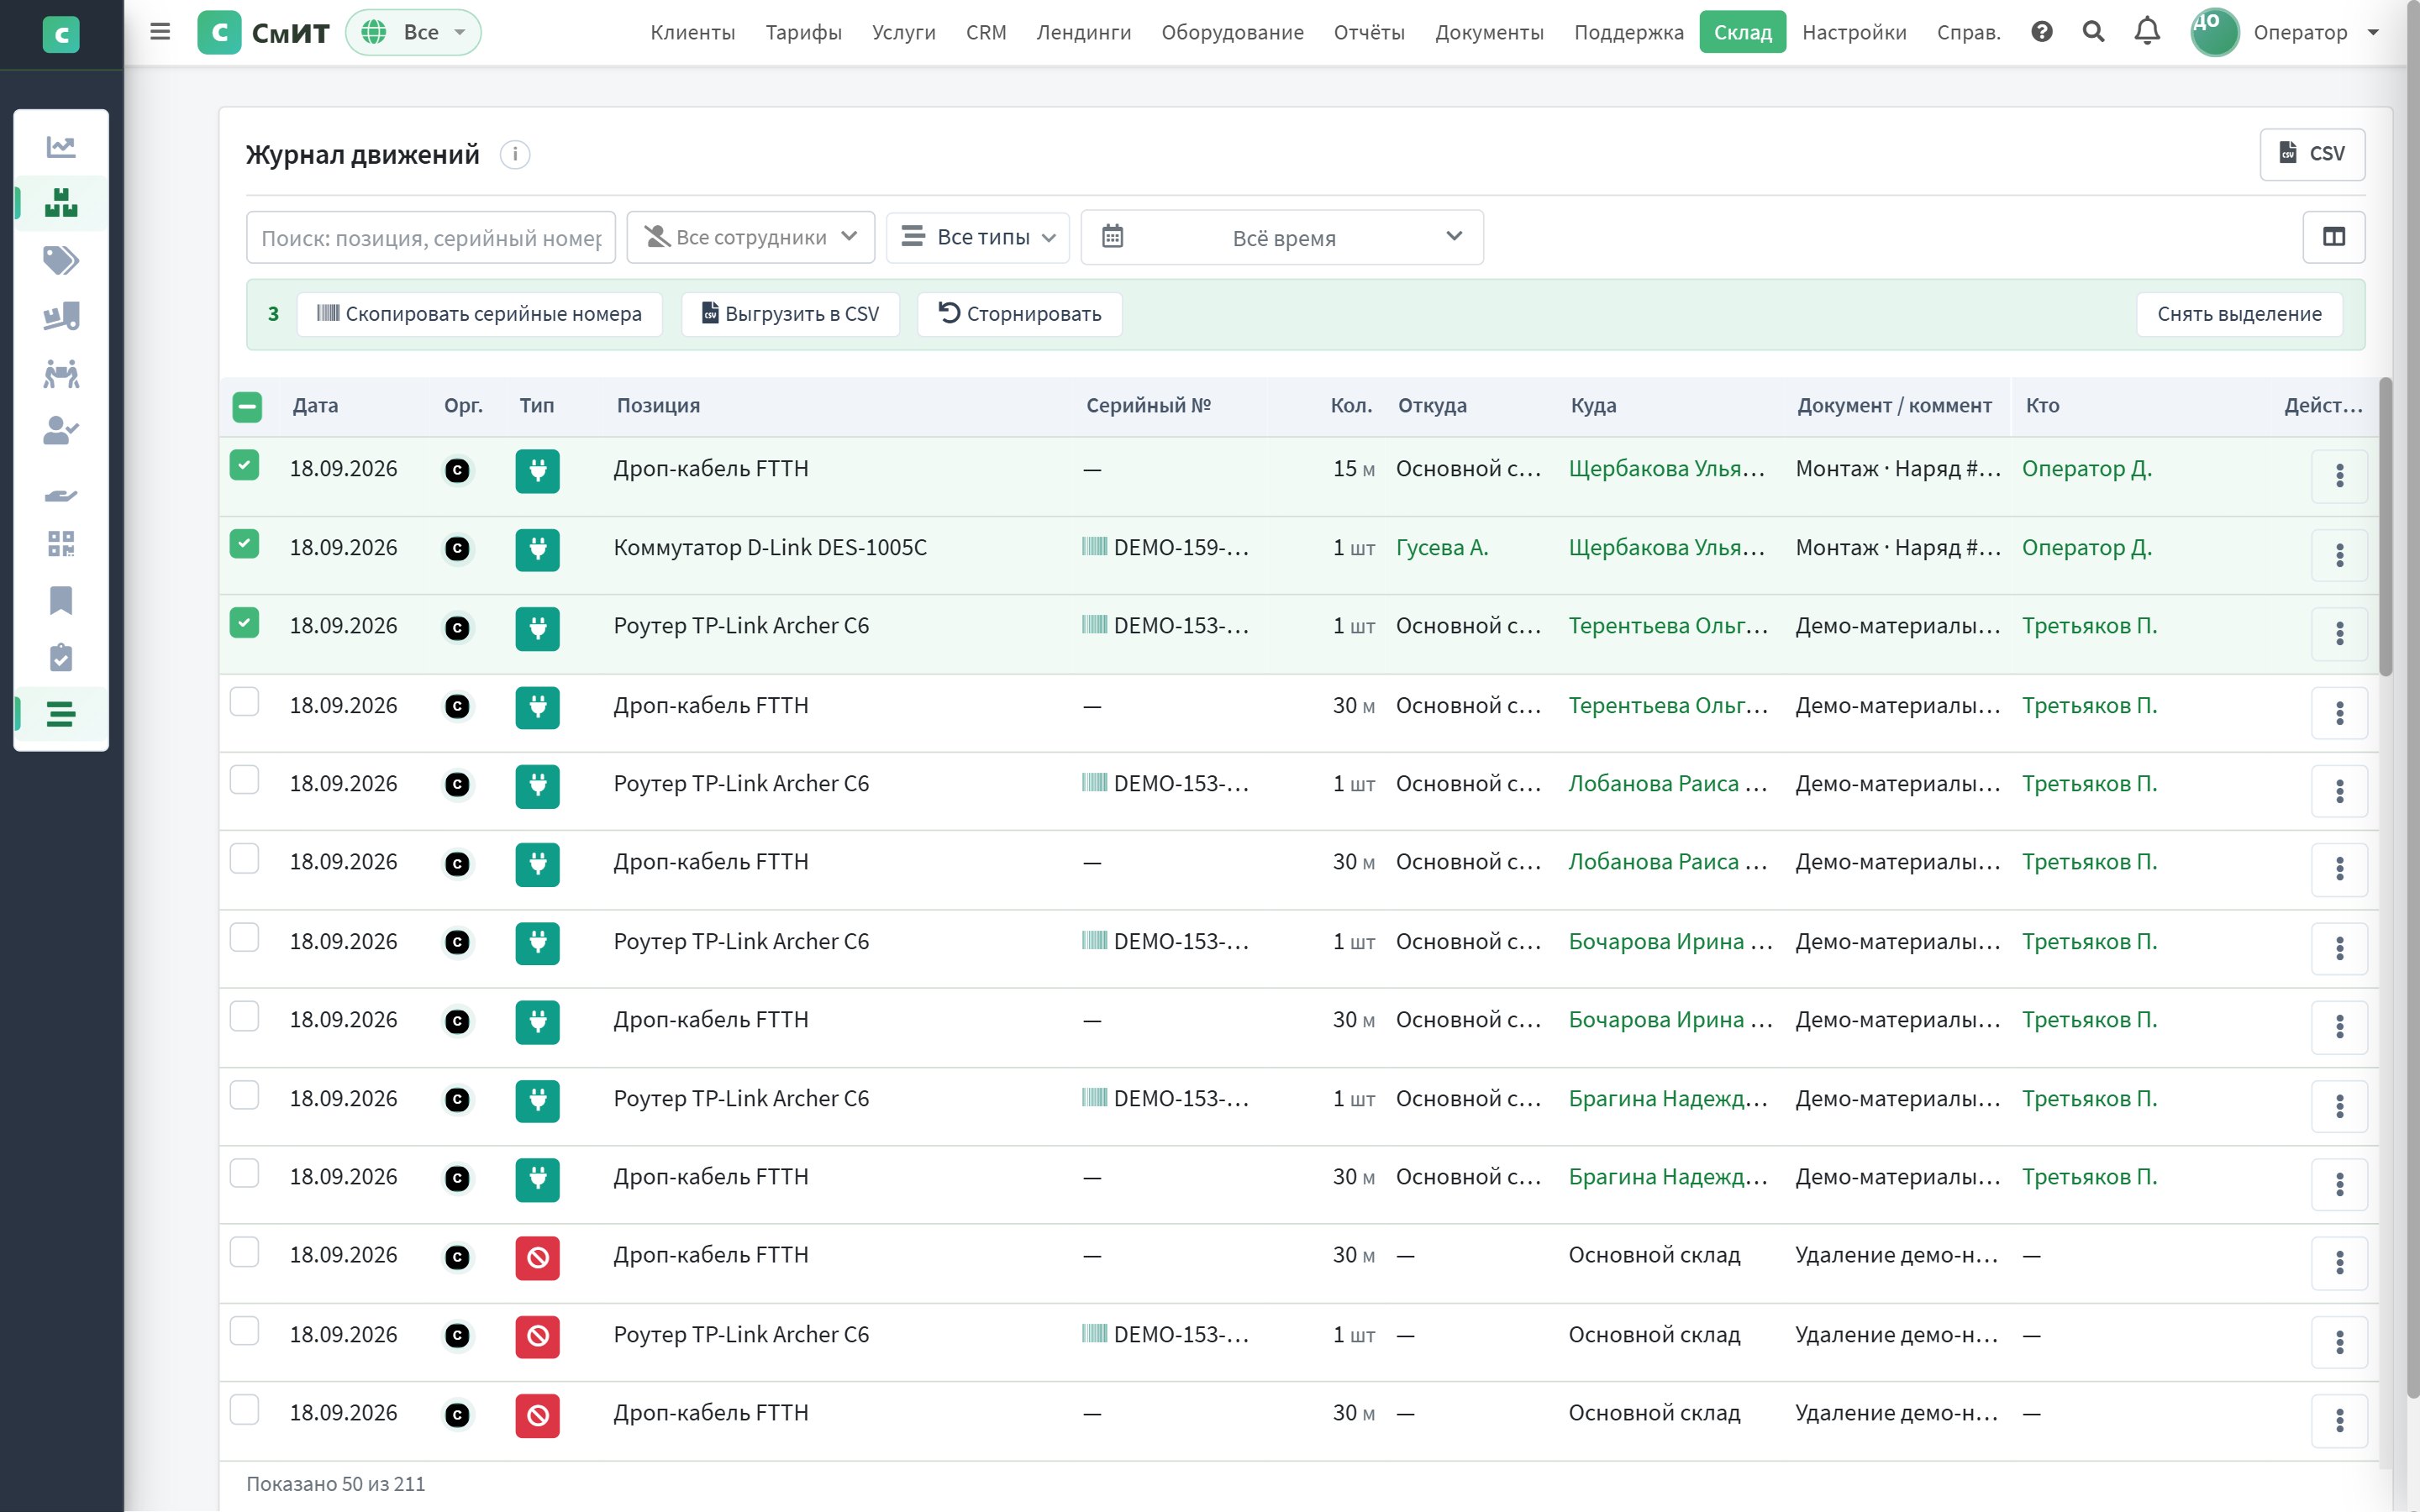Screen dimensions: 2420x1512
Task: Open the Все типы filter dropdown
Action: tap(978, 237)
